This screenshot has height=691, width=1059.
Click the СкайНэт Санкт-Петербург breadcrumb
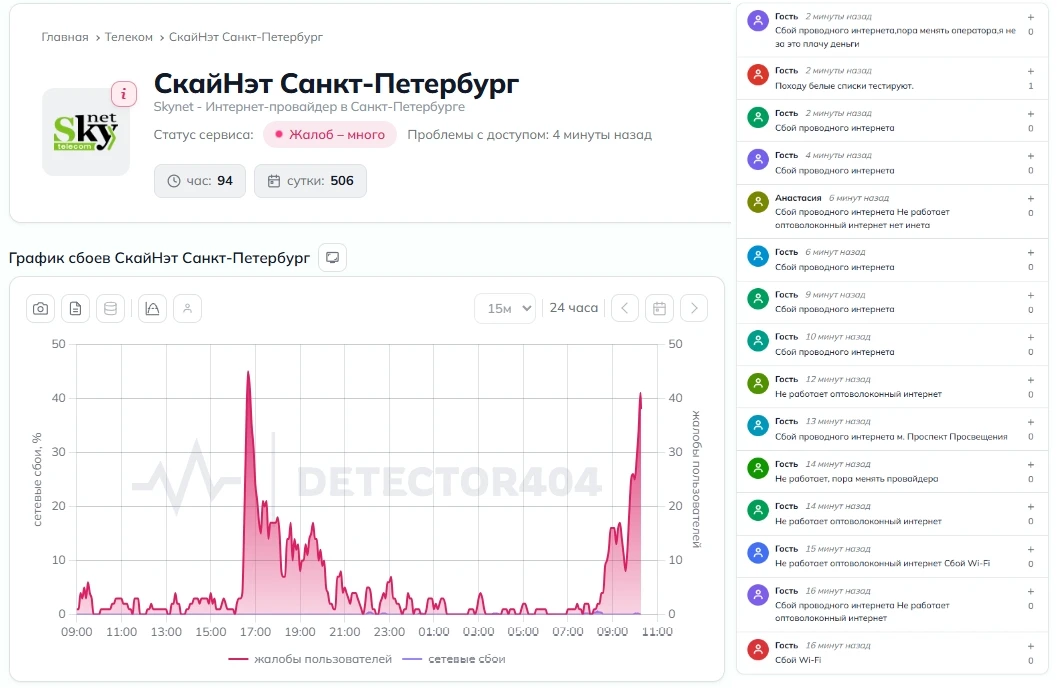[x=246, y=37]
